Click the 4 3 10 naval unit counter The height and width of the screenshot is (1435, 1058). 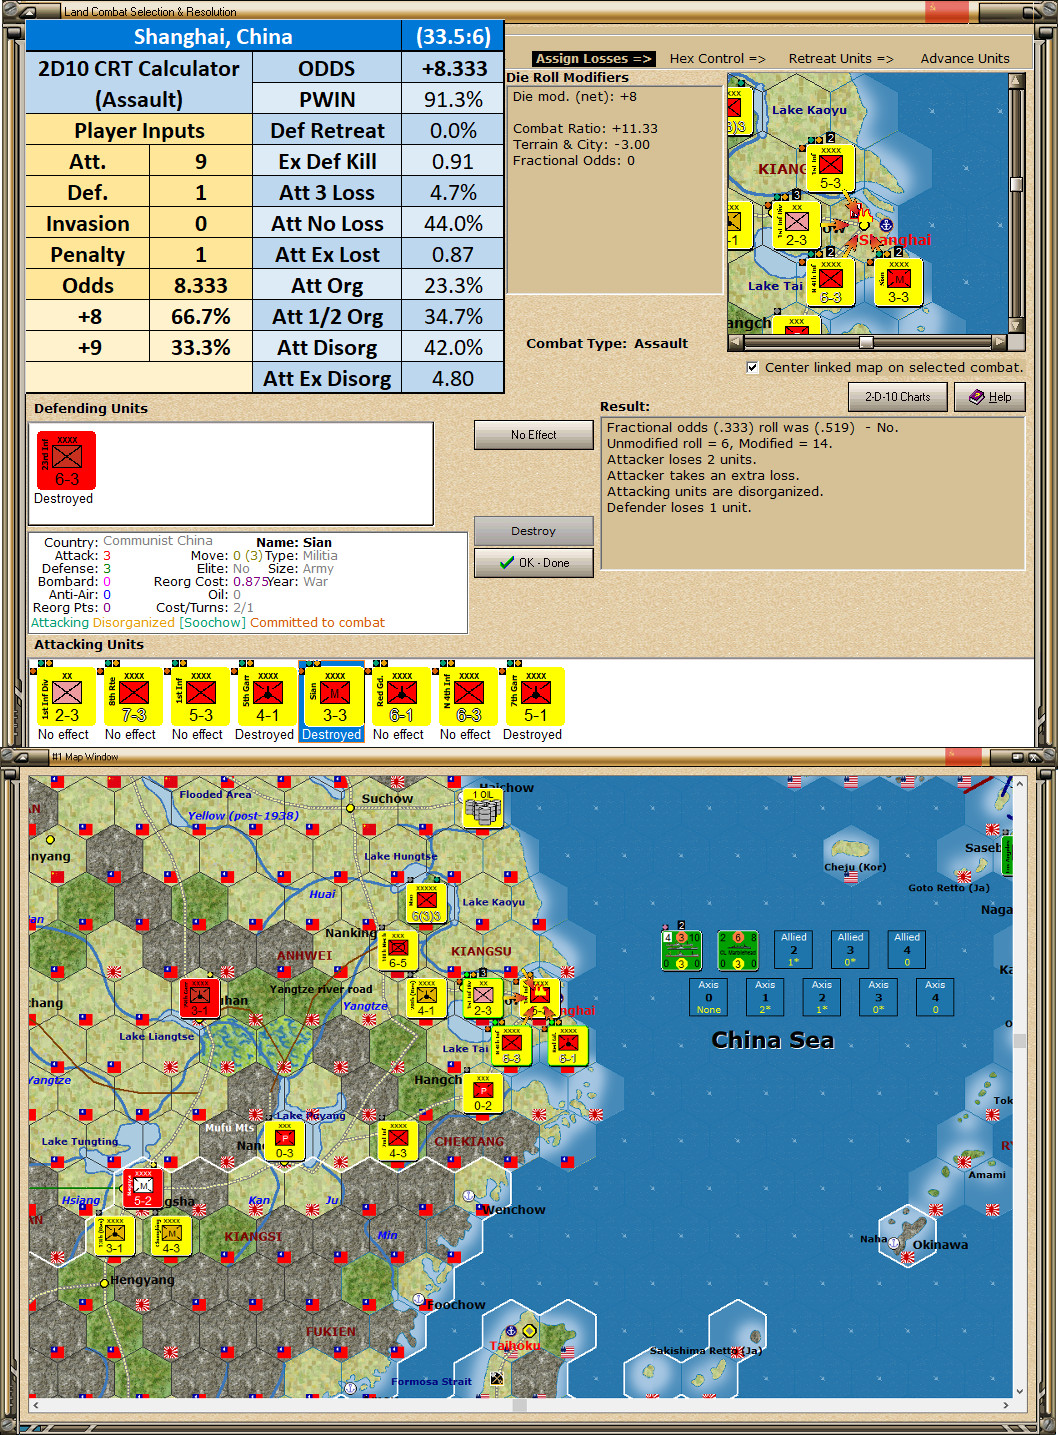point(681,951)
